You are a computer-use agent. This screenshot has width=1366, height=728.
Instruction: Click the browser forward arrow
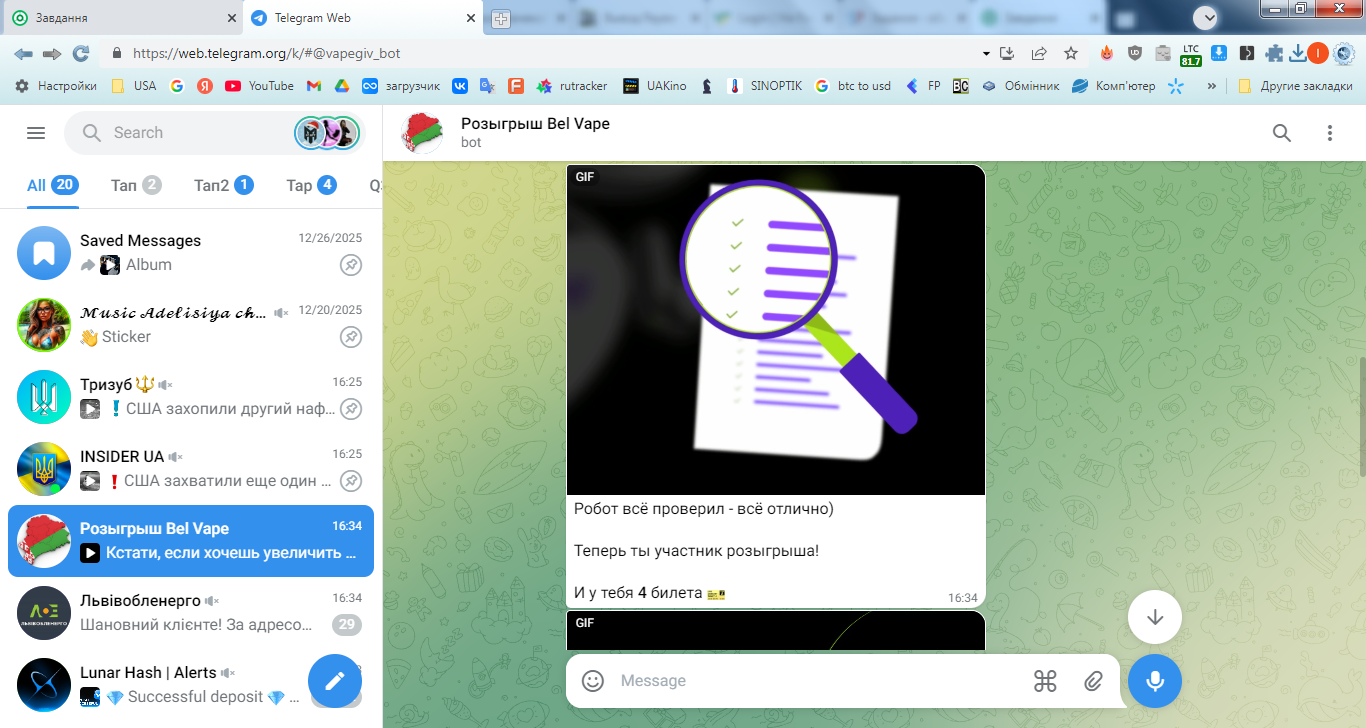tap(51, 53)
